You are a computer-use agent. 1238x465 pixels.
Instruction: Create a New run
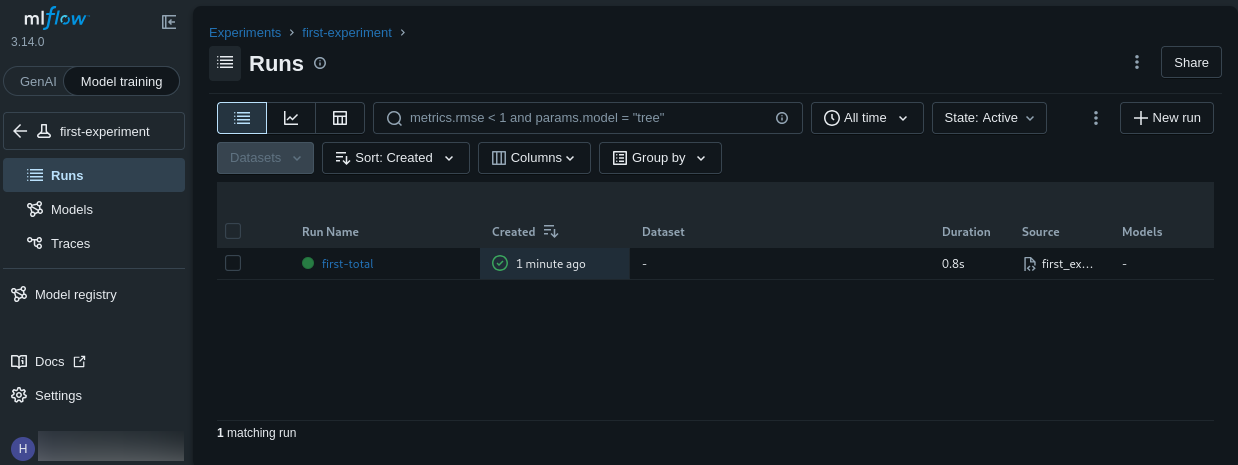click(1167, 118)
